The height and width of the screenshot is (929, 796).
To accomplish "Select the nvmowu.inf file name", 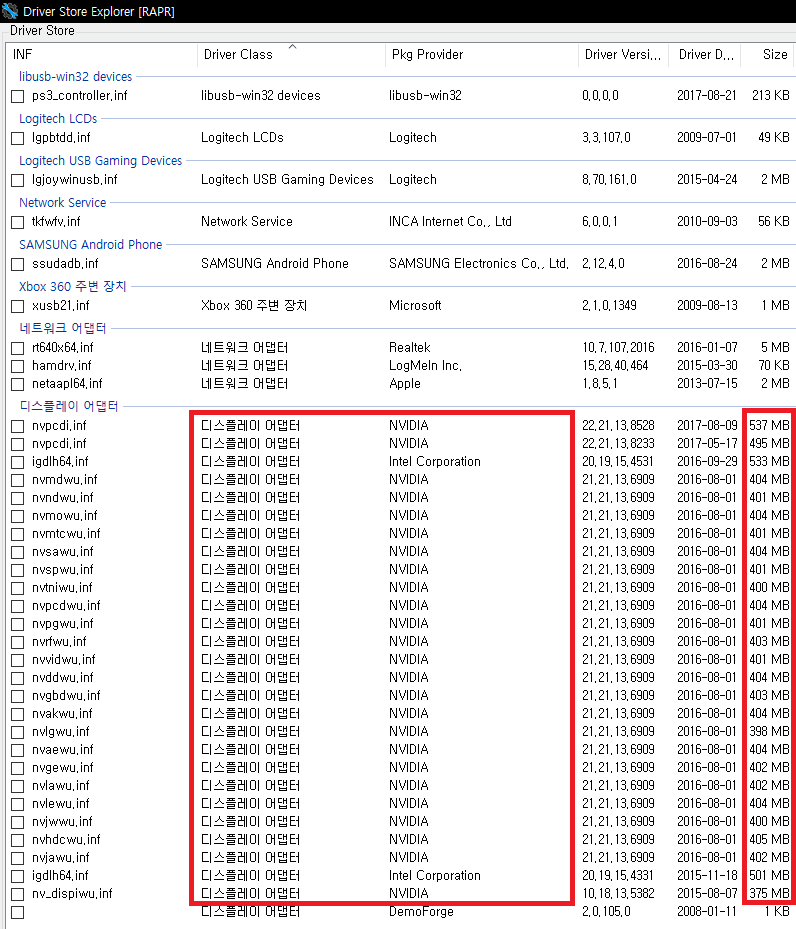I will pyautogui.click(x=65, y=517).
